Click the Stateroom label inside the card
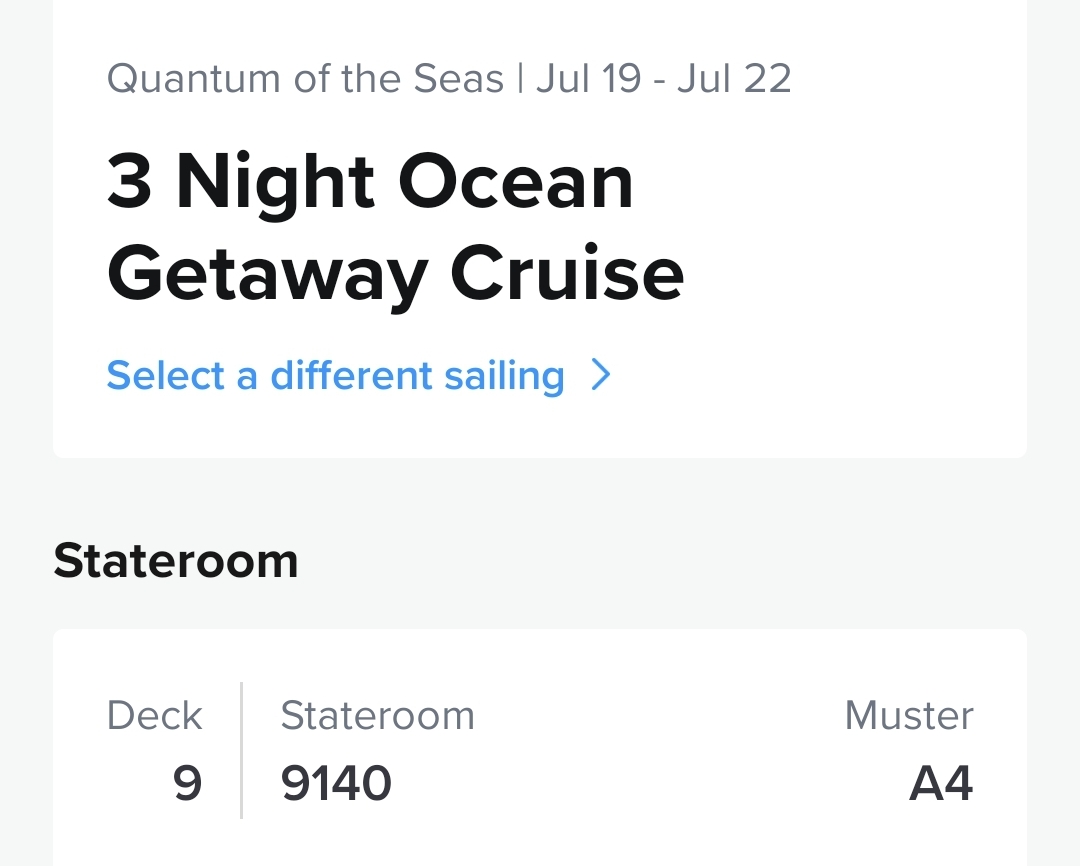This screenshot has width=1080, height=866. point(377,716)
